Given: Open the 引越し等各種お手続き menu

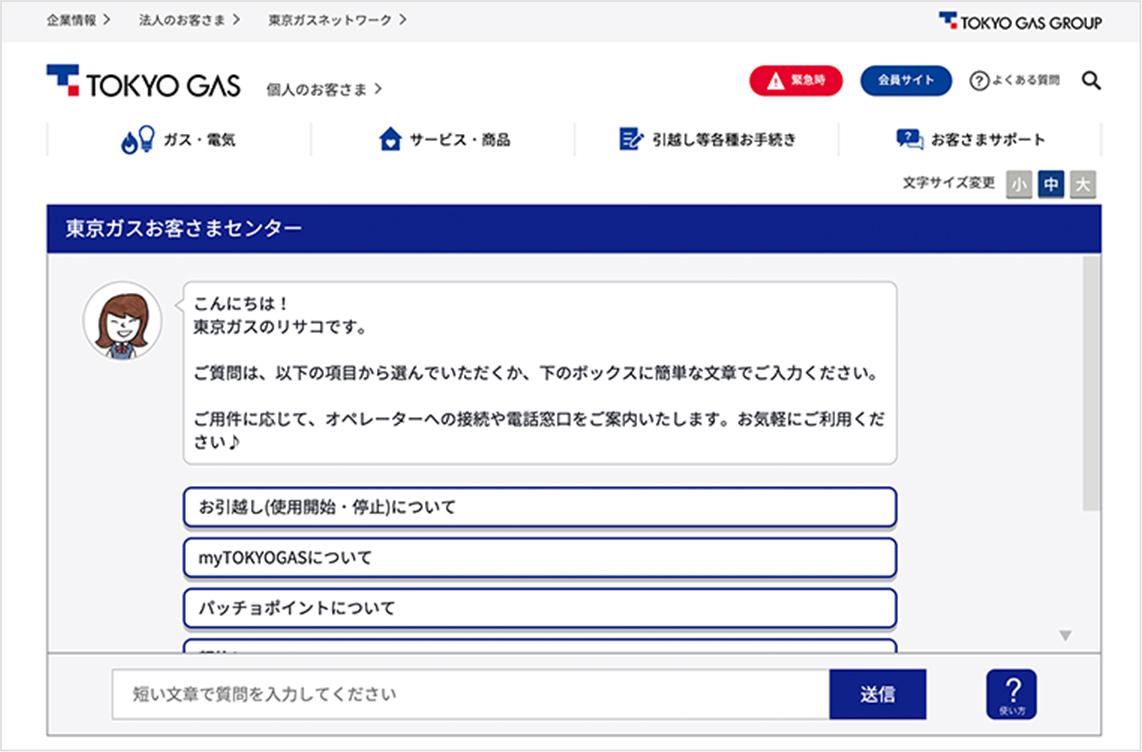Looking at the screenshot, I should coord(707,139).
